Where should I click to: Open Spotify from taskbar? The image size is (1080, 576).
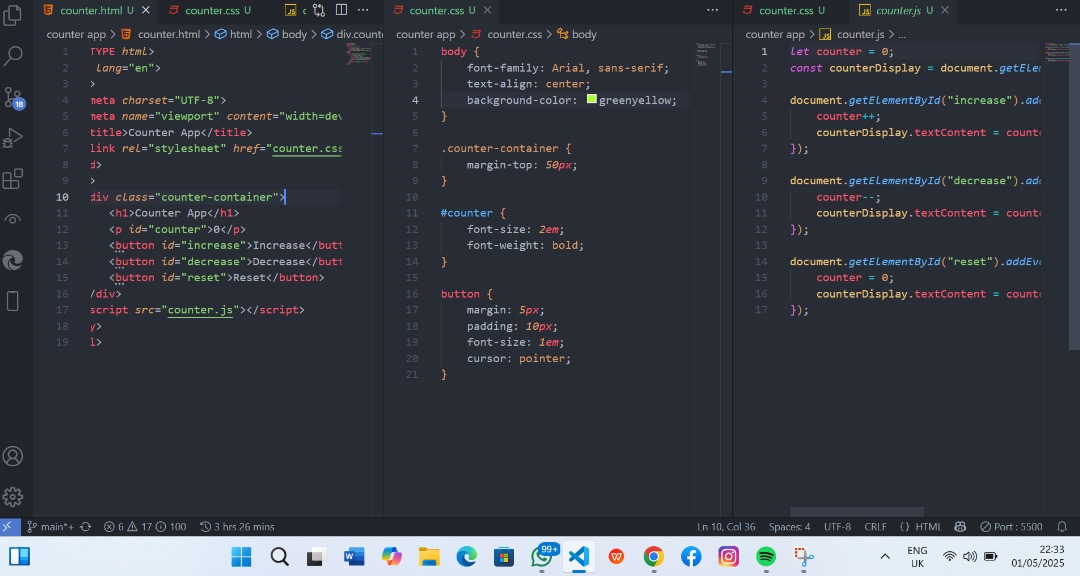(x=766, y=556)
